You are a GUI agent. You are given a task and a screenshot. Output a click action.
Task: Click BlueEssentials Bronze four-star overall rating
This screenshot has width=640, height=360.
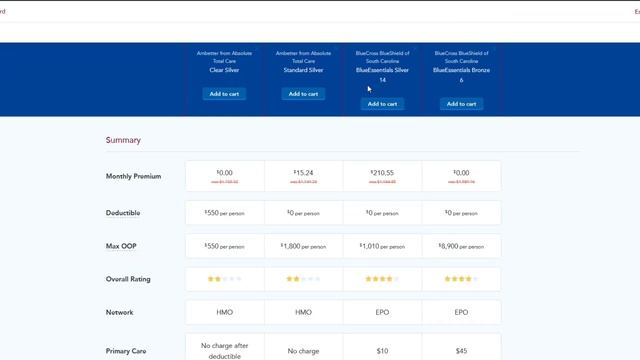click(461, 279)
